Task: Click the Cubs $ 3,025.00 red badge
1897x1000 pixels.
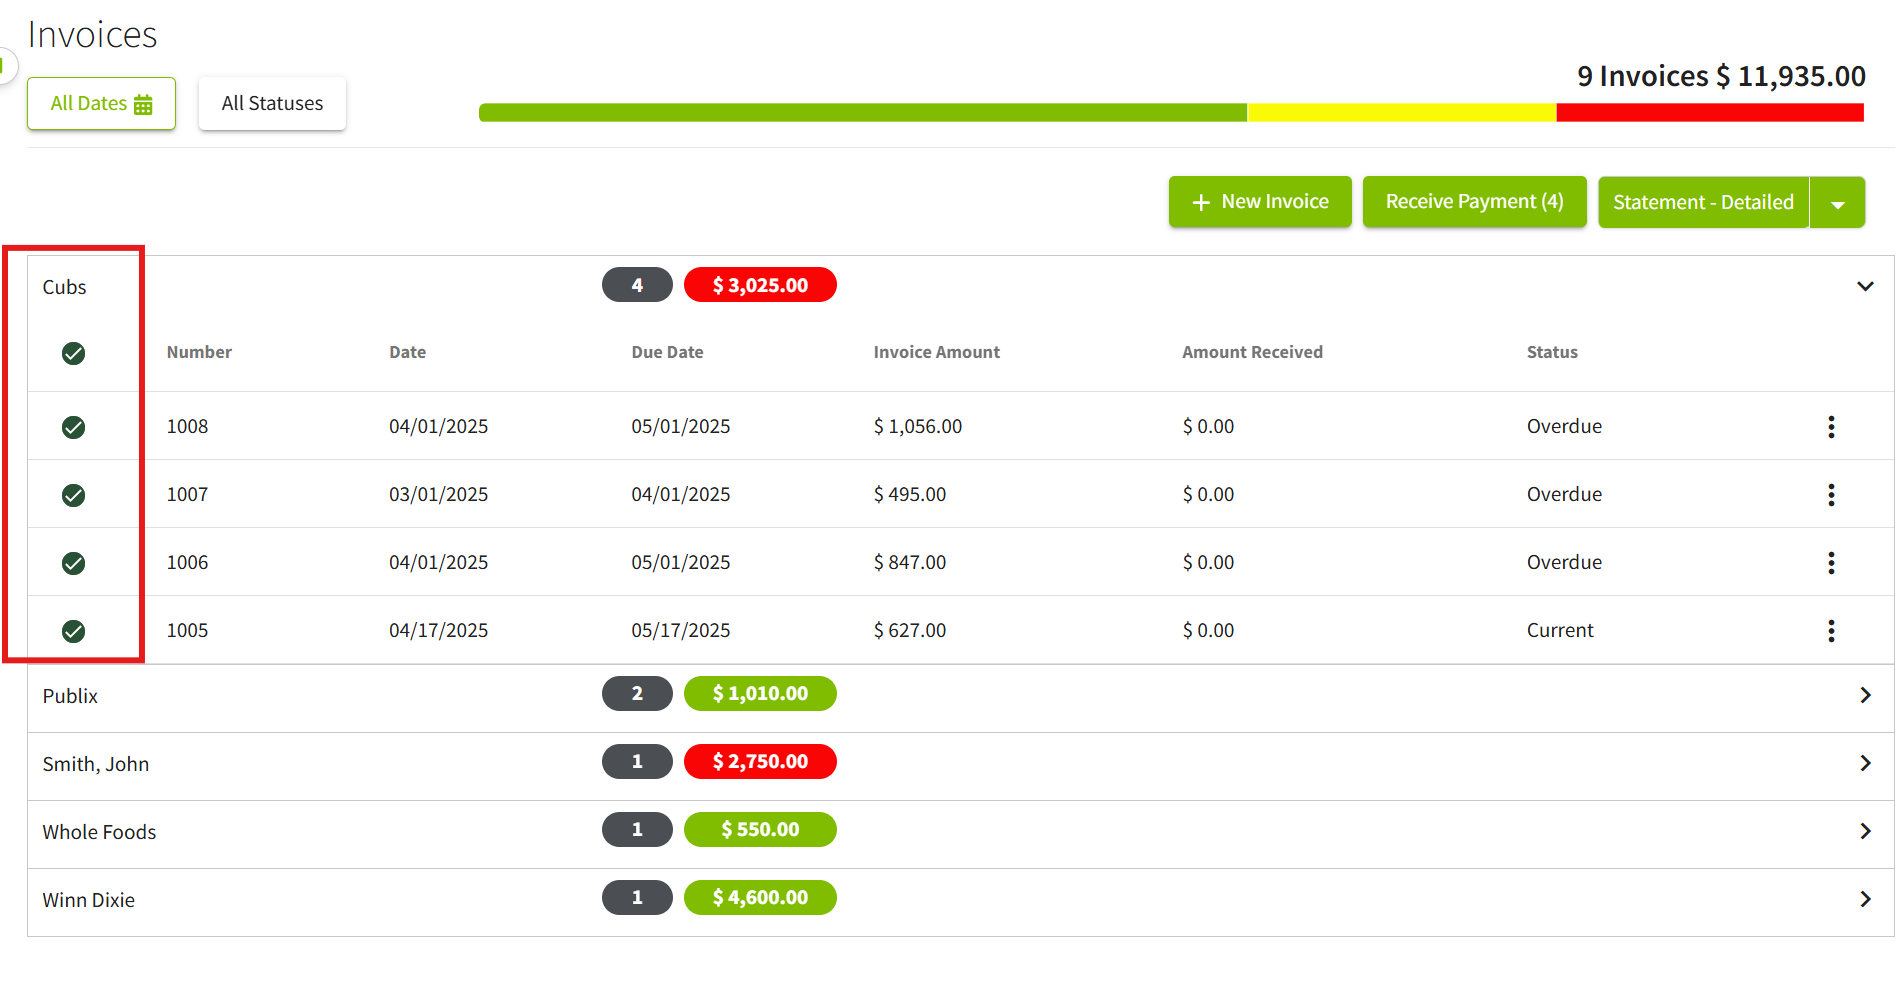Action: (760, 285)
